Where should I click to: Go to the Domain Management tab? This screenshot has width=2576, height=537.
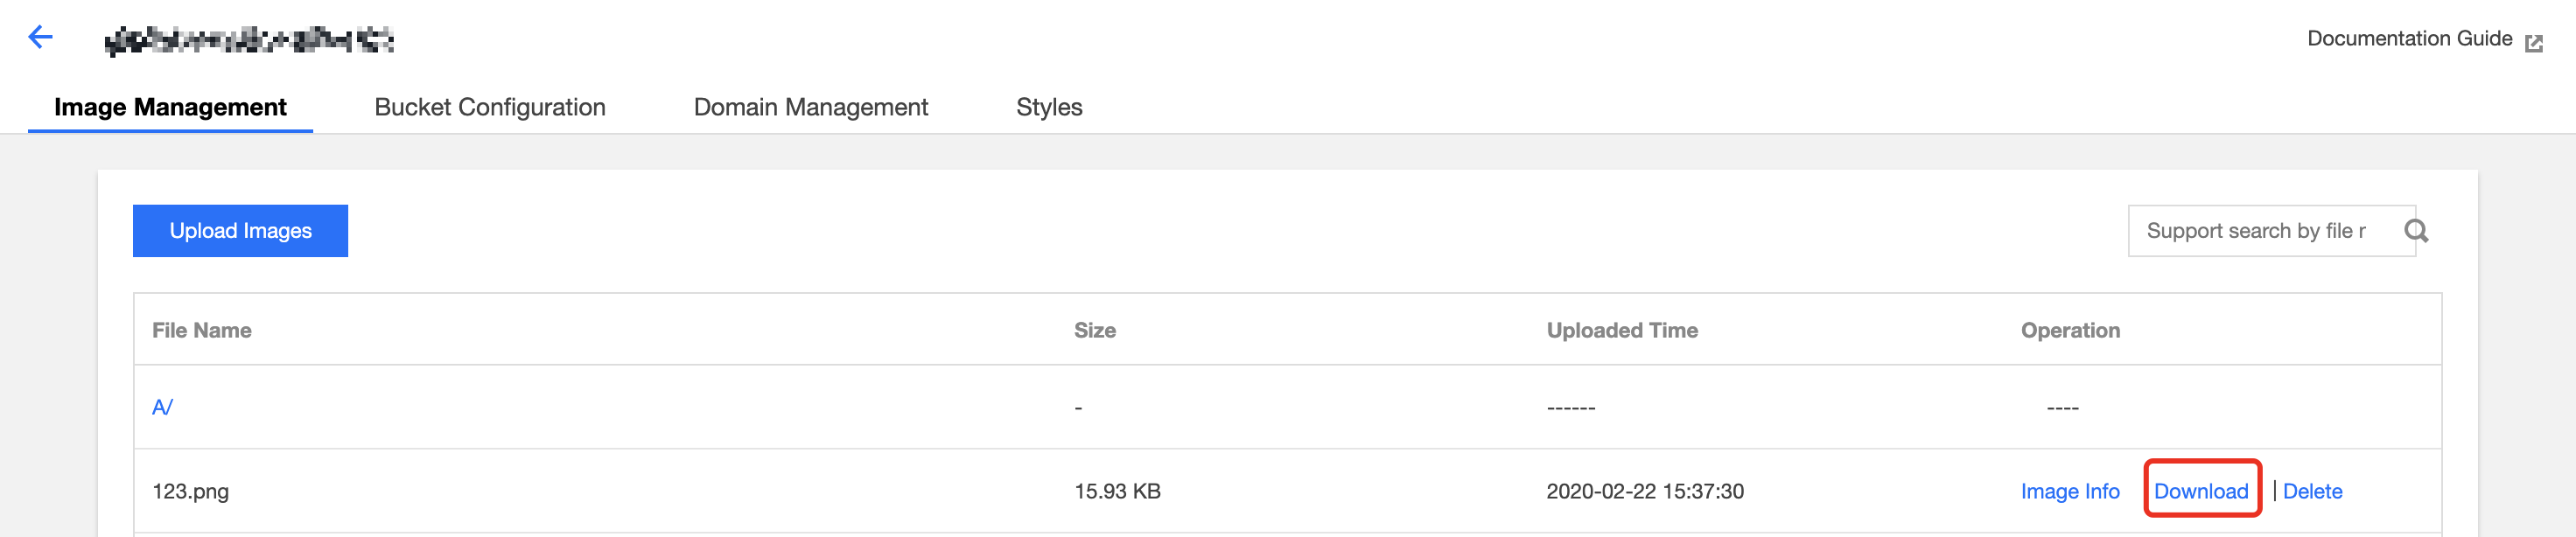(x=810, y=107)
